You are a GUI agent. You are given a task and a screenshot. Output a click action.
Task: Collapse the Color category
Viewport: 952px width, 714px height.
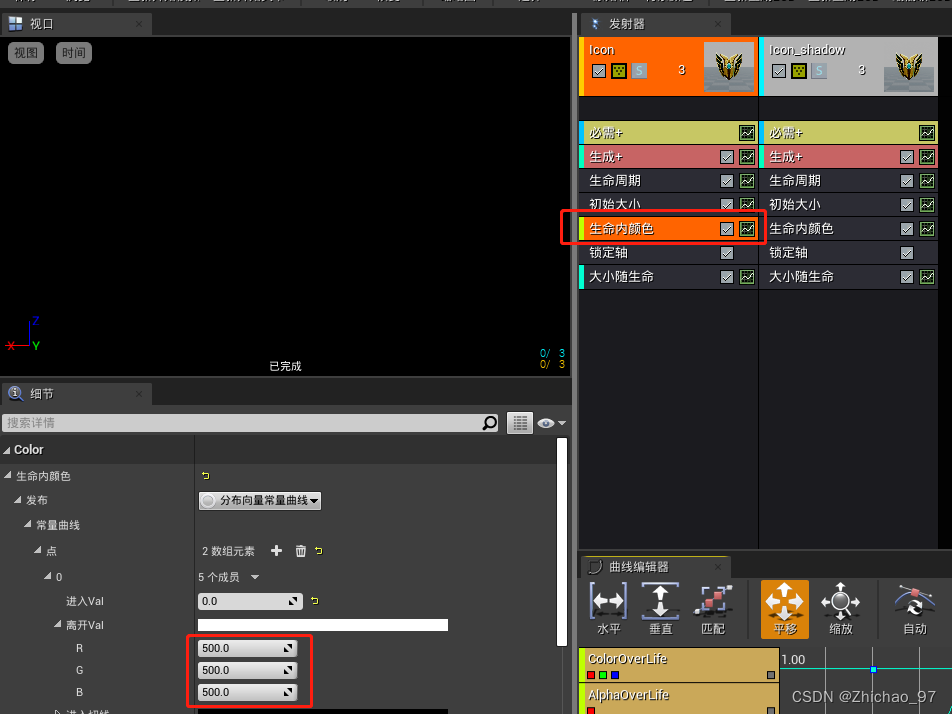pos(7,450)
